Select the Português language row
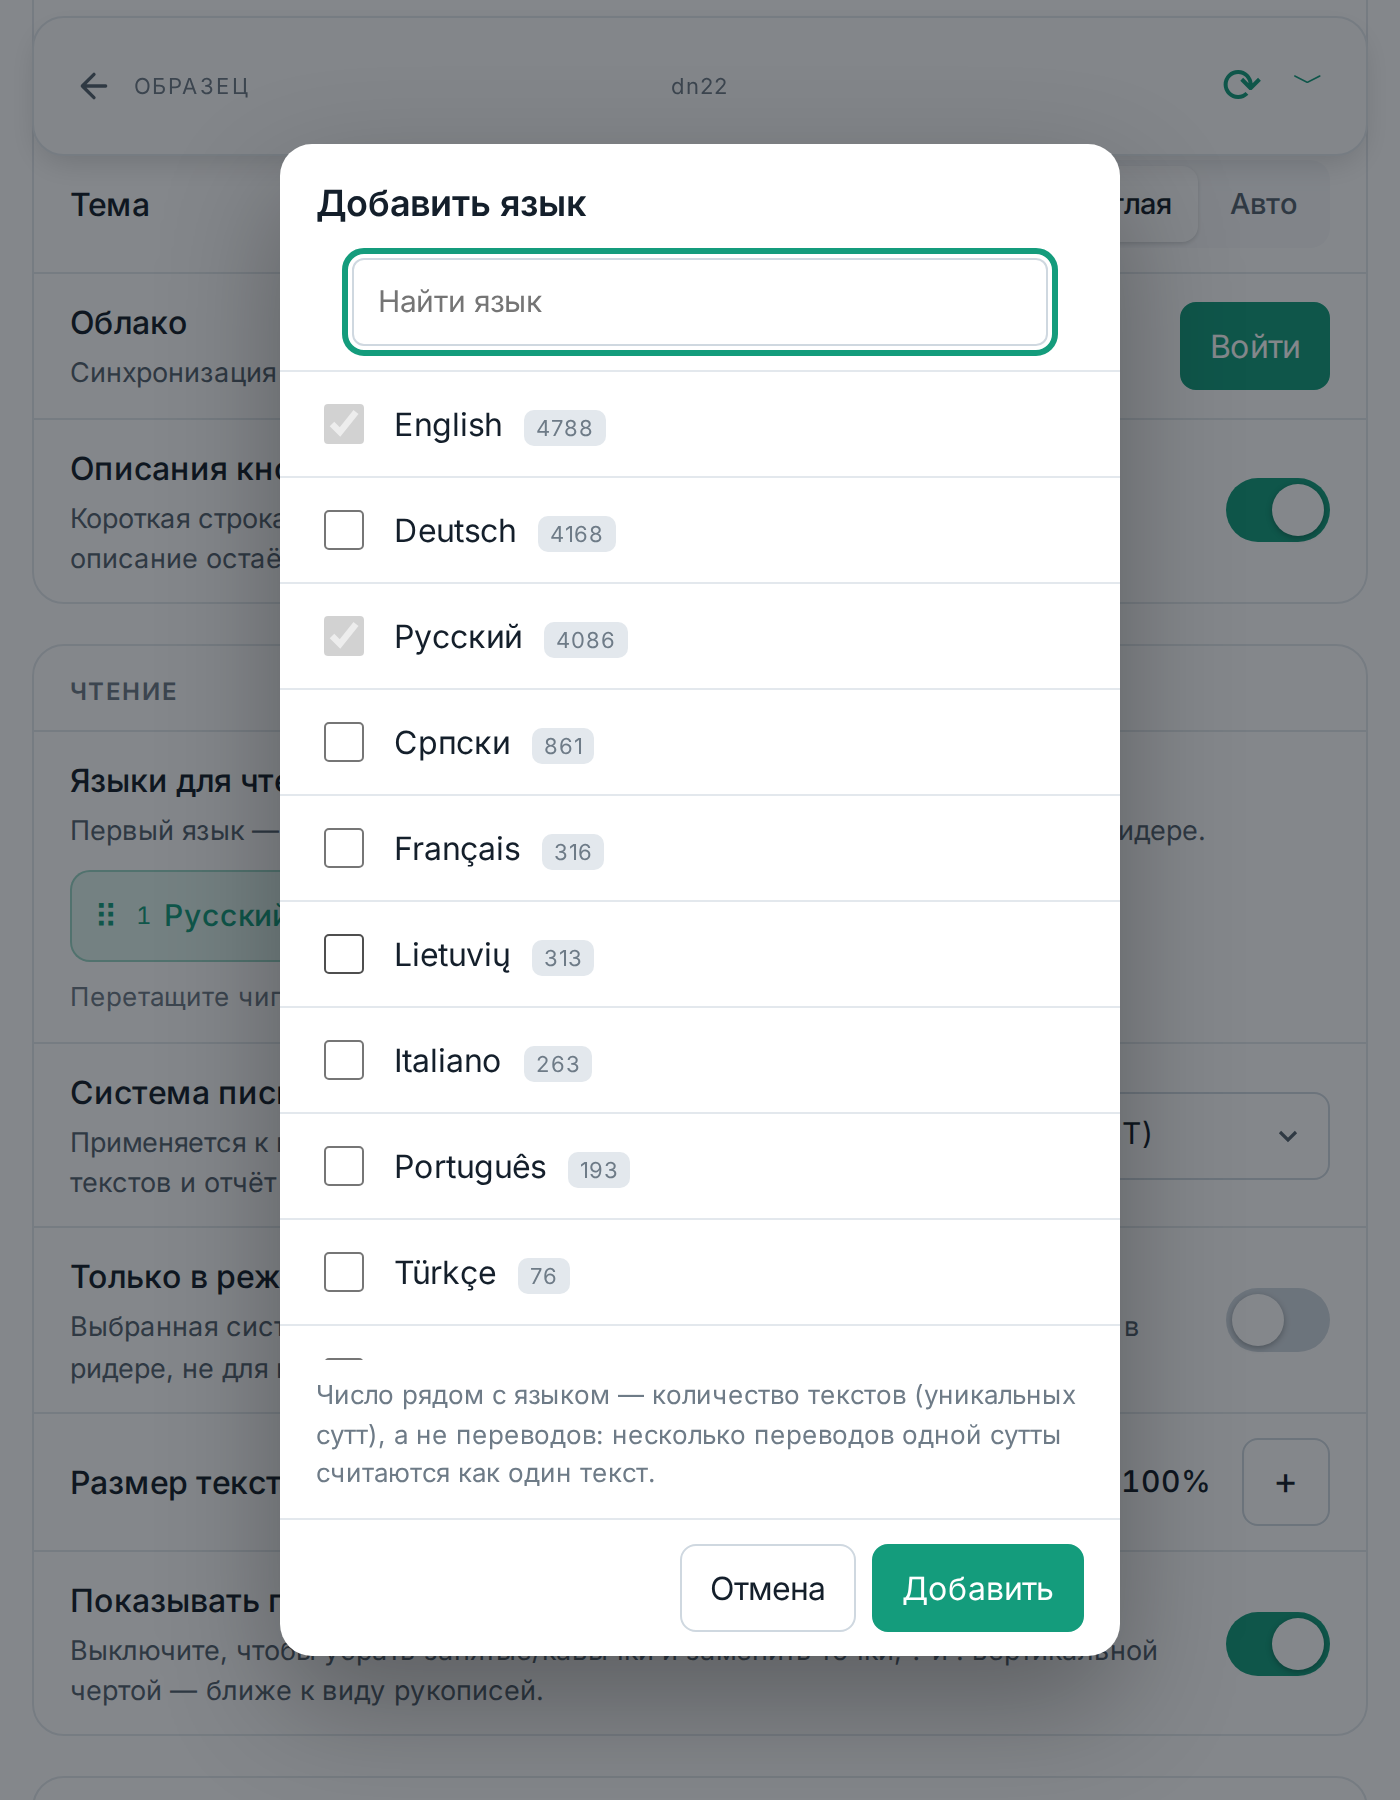 coord(699,1166)
